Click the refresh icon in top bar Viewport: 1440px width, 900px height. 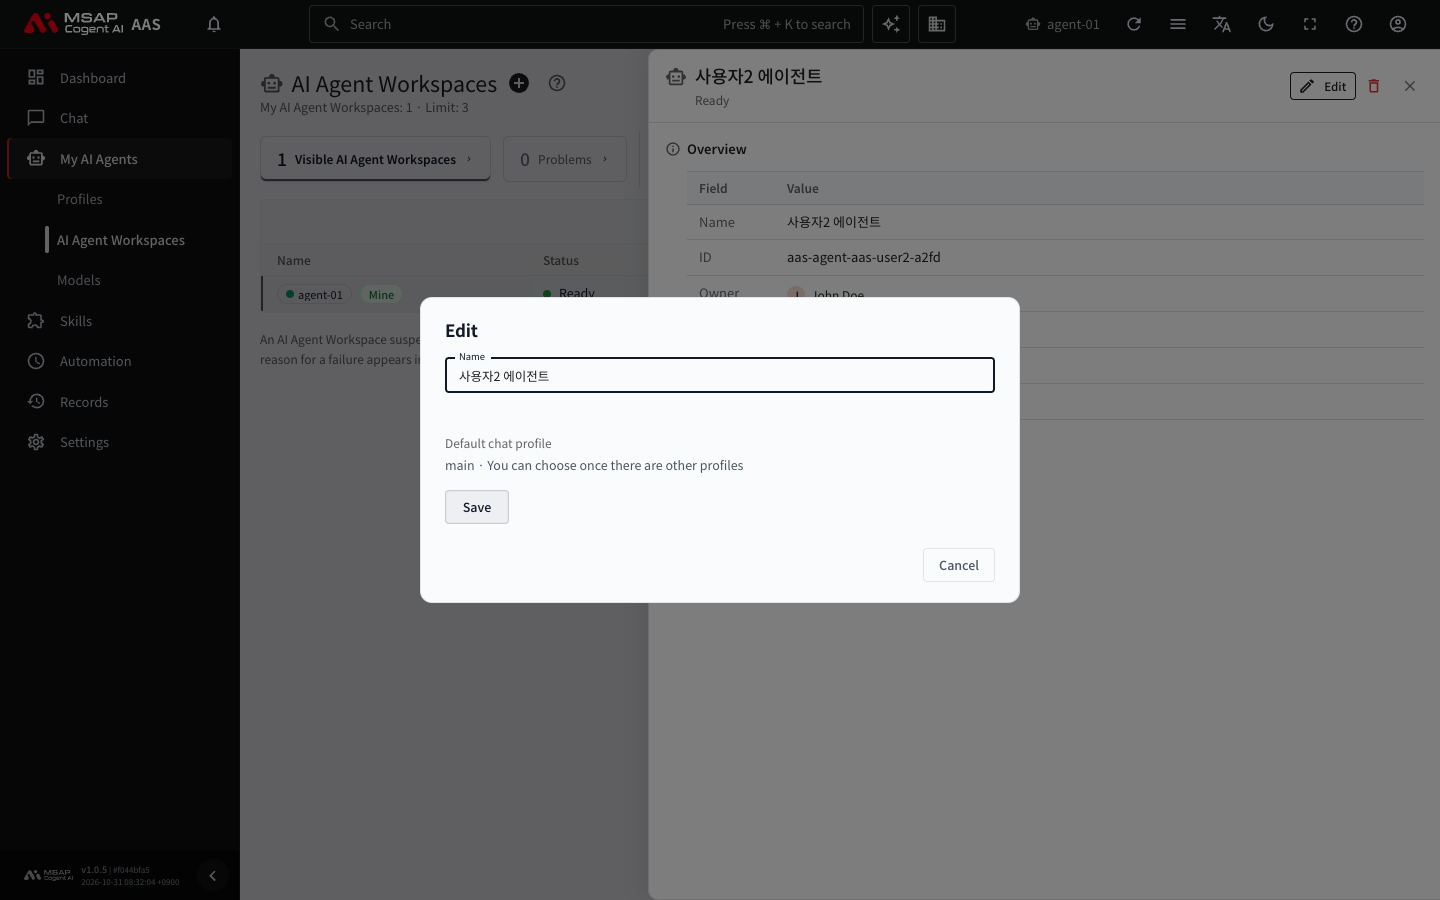1134,24
